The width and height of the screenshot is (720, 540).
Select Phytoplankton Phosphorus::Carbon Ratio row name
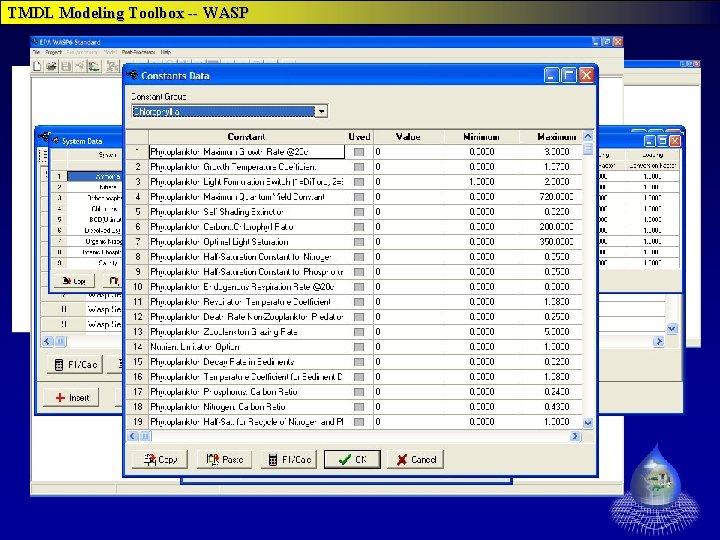point(247,392)
